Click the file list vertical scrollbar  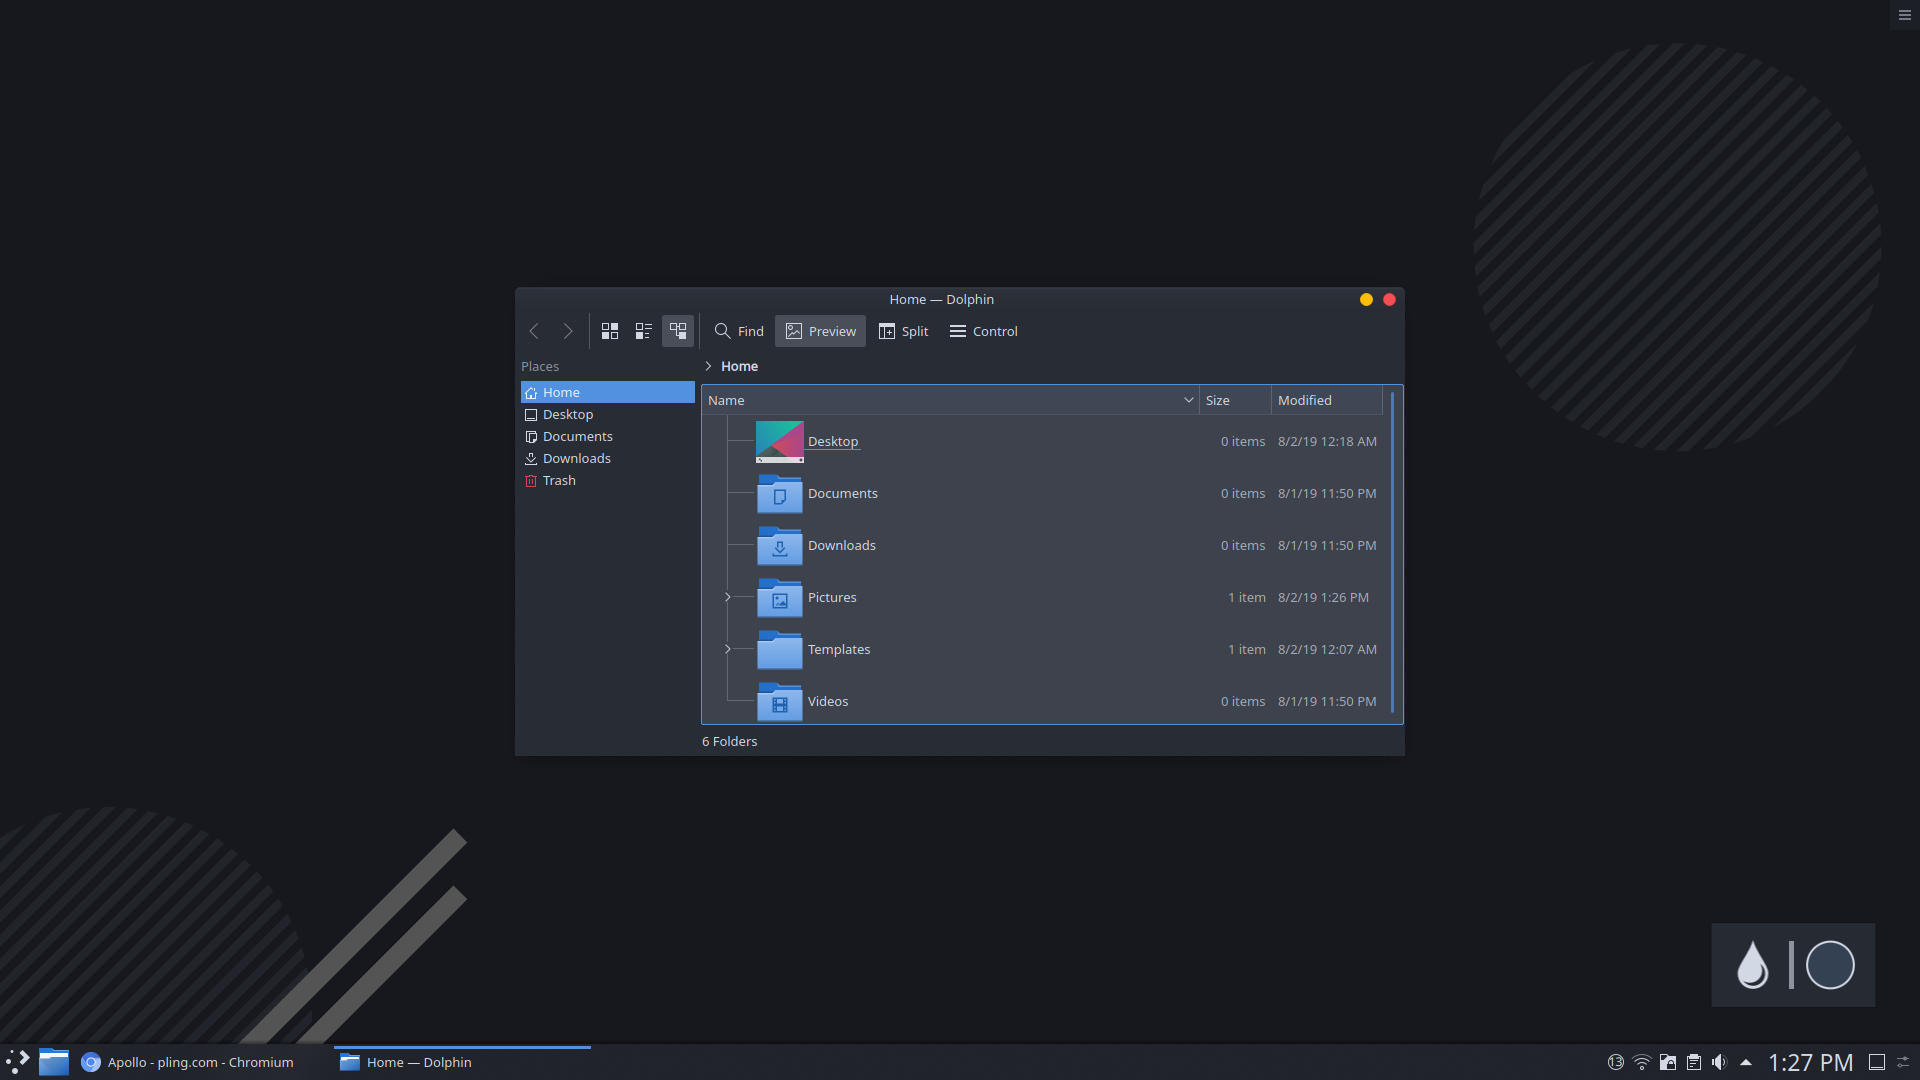[1392, 553]
